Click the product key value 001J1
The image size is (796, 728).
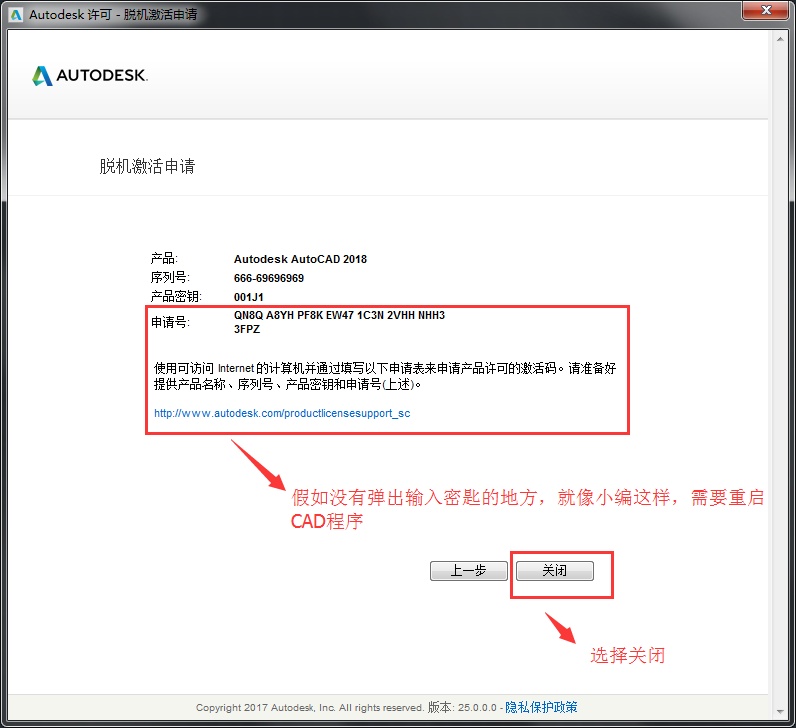click(248, 297)
